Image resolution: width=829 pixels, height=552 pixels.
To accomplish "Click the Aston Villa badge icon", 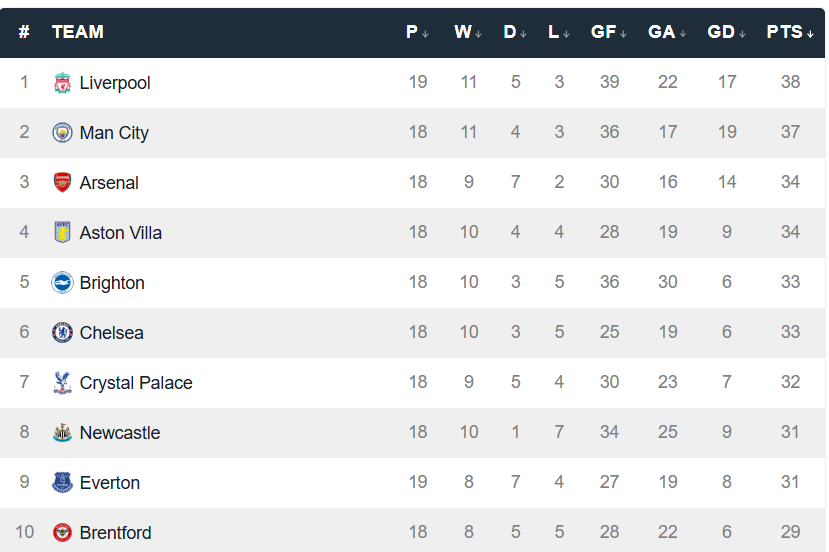I will pos(63,233).
